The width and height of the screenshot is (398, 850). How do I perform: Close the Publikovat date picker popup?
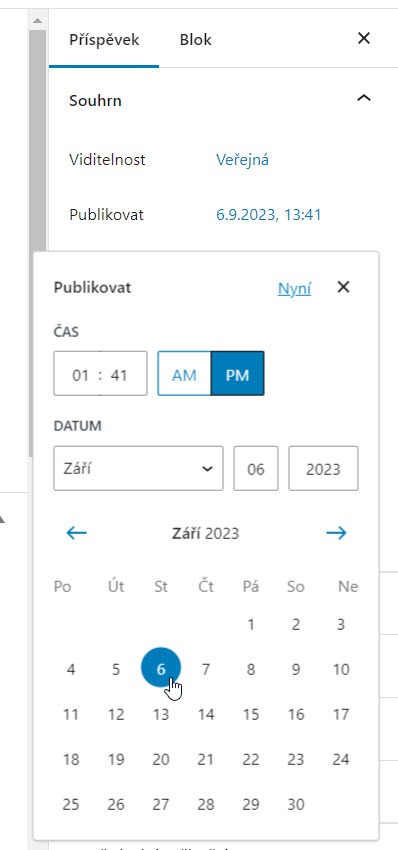(x=343, y=287)
